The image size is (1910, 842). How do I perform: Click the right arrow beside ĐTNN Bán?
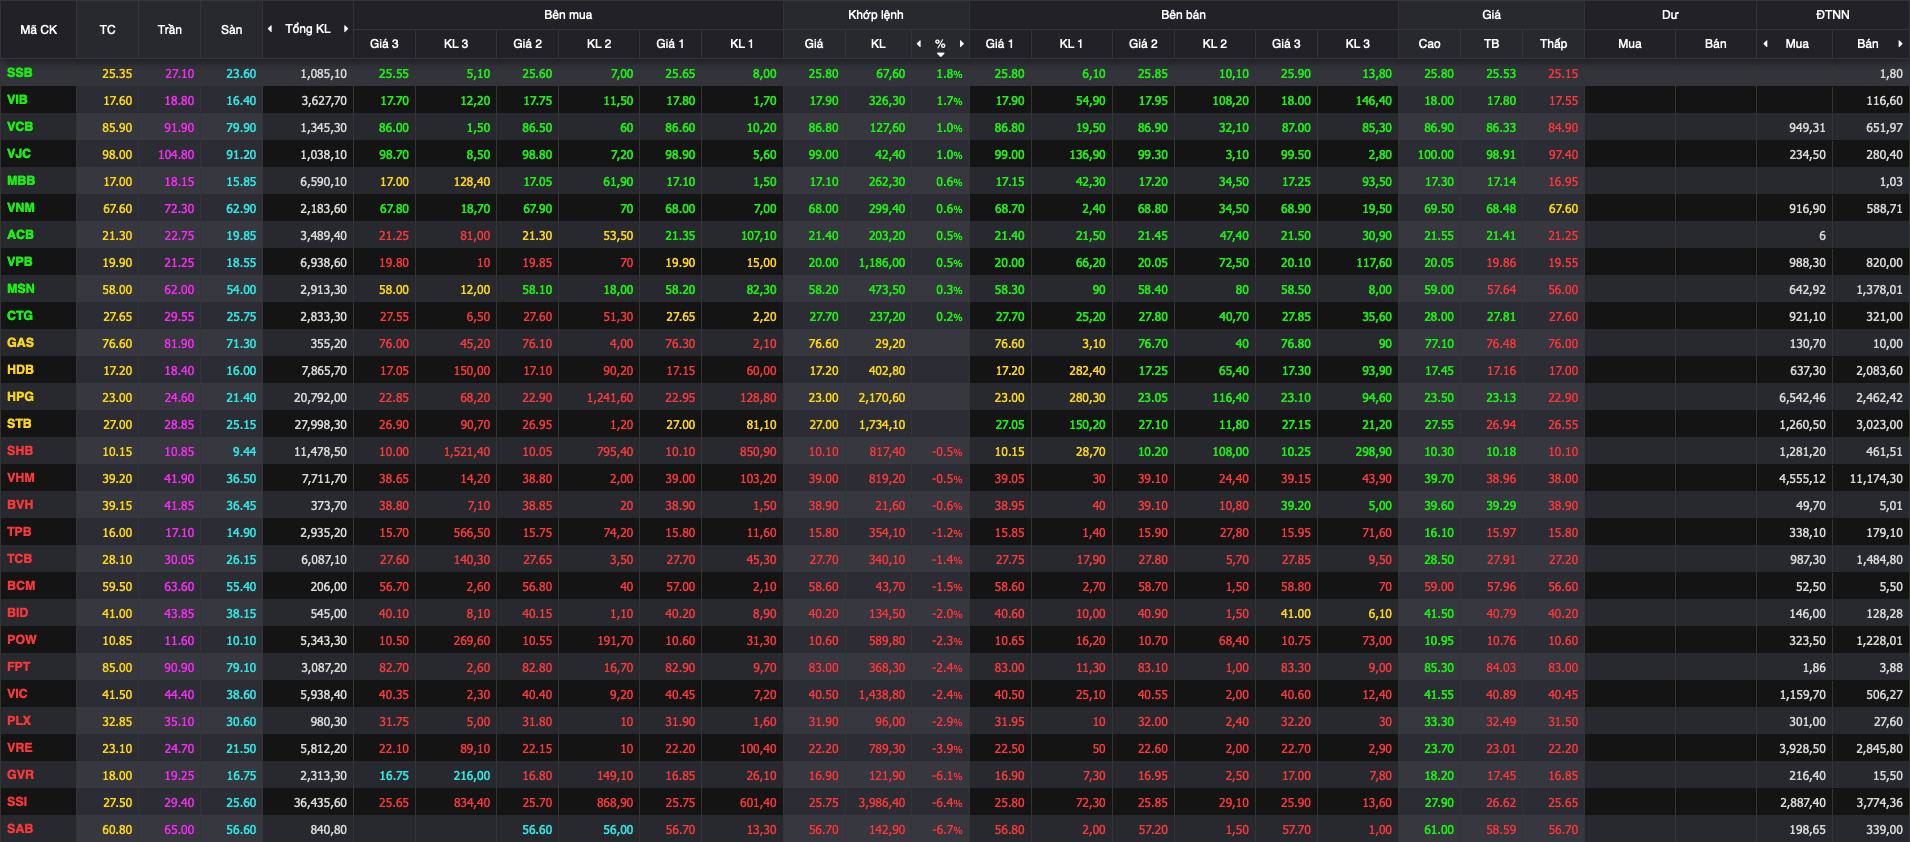pyautogui.click(x=1900, y=44)
